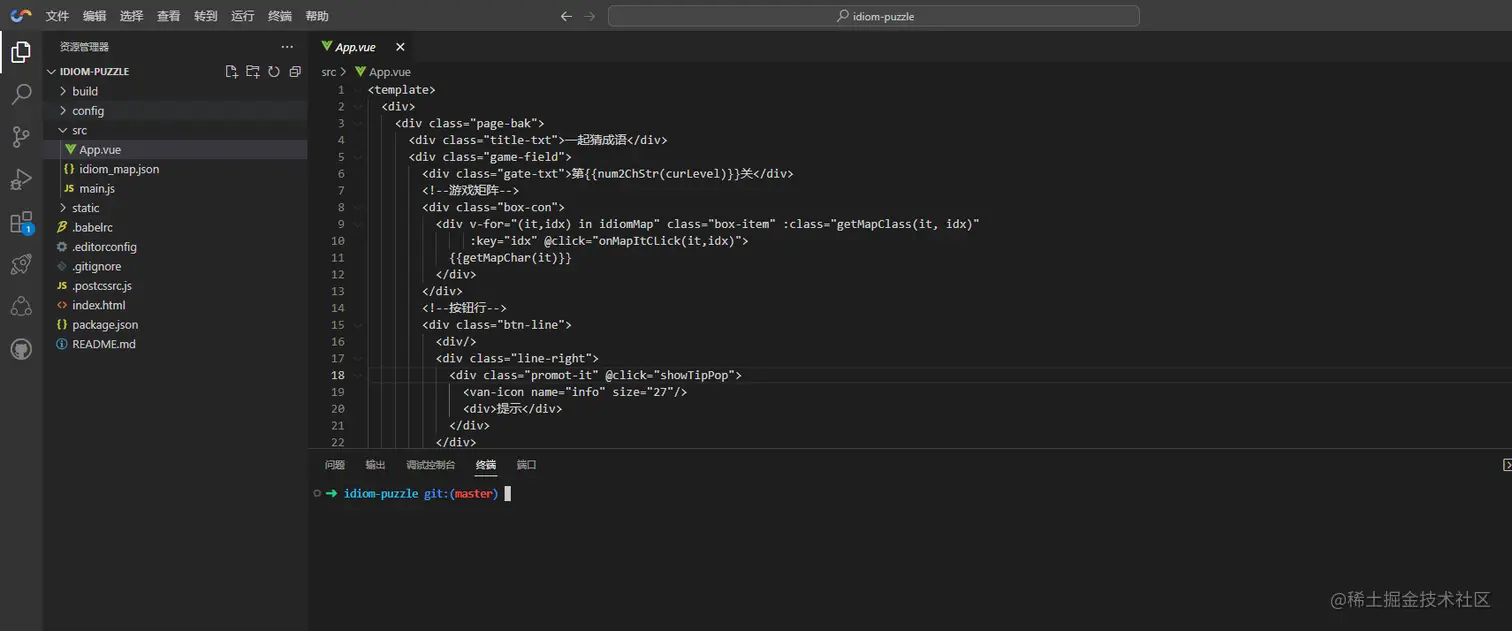The width and height of the screenshot is (1512, 631).
Task: Refresh the explorer file tree
Action: coord(274,72)
